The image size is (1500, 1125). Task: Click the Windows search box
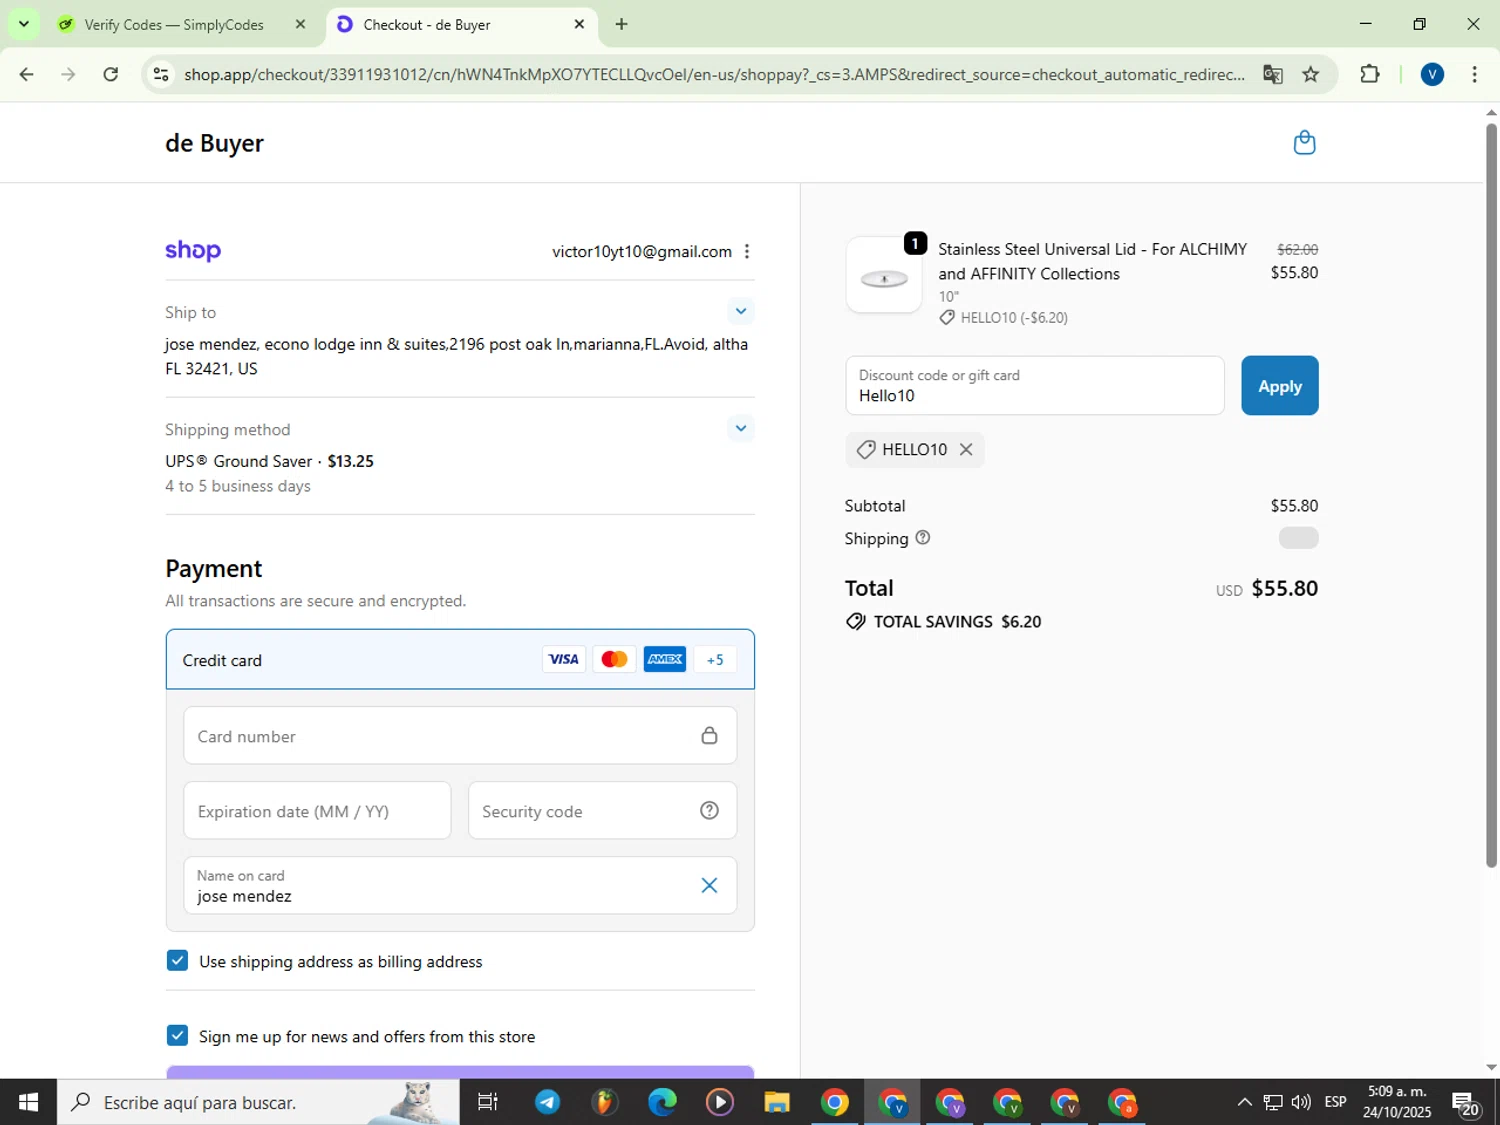click(258, 1102)
